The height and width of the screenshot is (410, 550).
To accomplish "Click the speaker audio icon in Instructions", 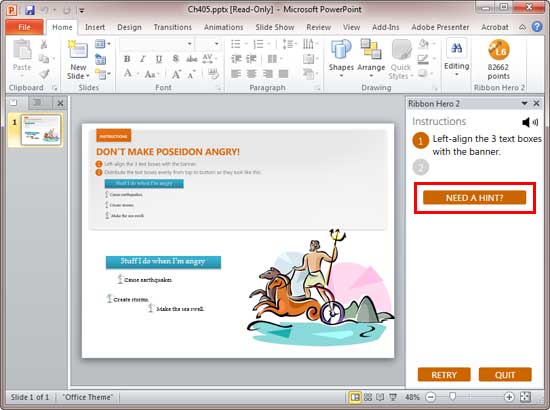I will [530, 122].
